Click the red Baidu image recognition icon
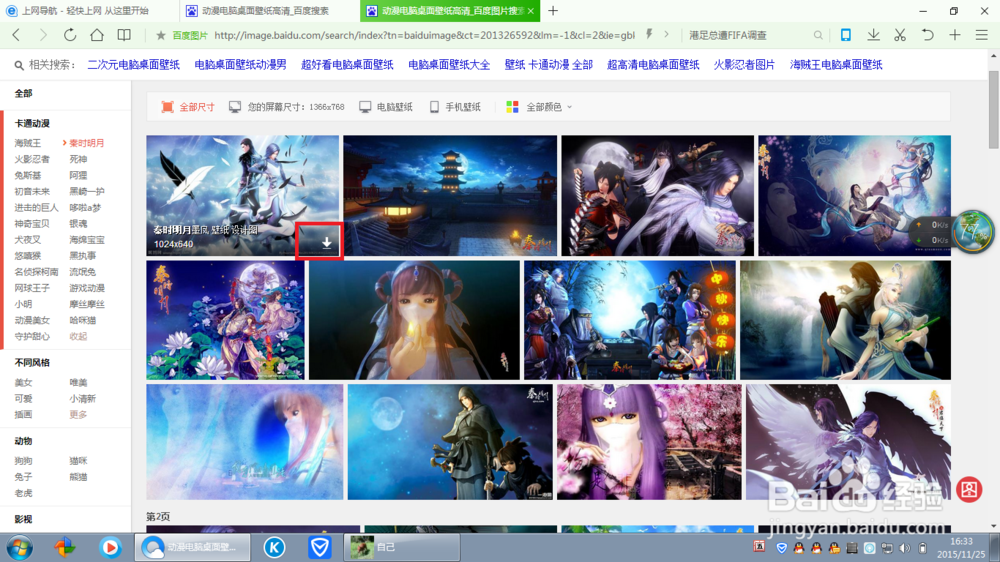 (969, 489)
